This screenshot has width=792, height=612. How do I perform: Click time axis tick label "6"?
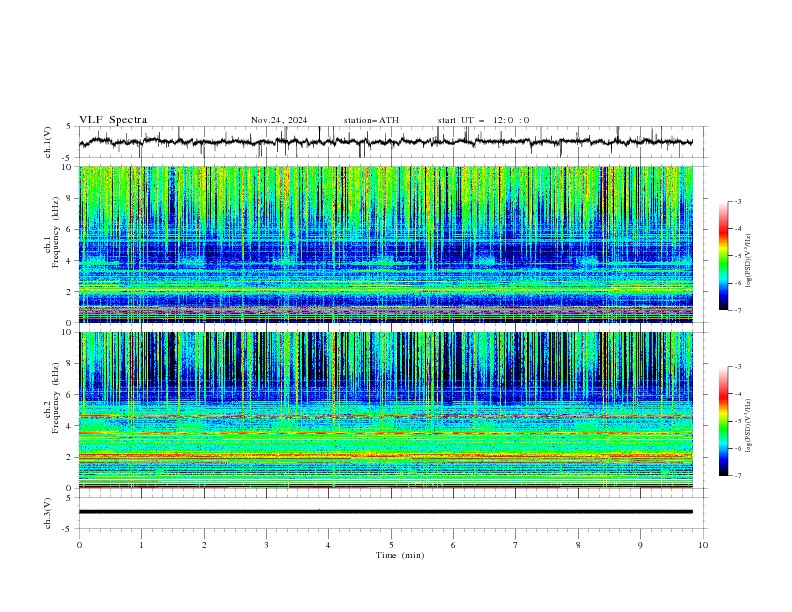(453, 545)
